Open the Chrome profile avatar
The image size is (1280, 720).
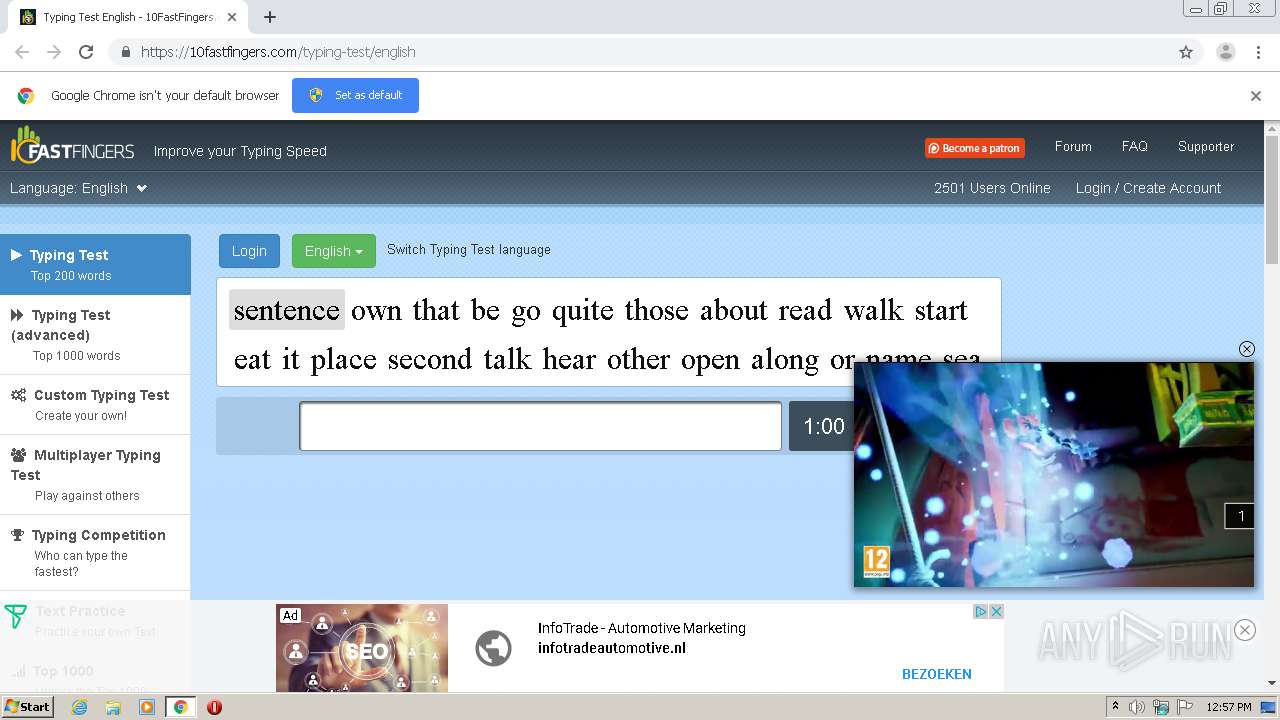pyautogui.click(x=1225, y=52)
